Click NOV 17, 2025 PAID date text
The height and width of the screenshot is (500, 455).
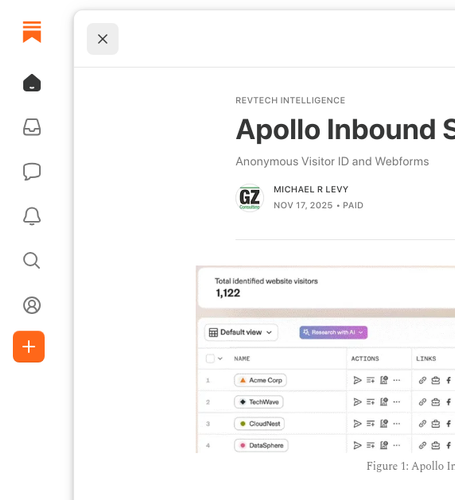tap(318, 205)
